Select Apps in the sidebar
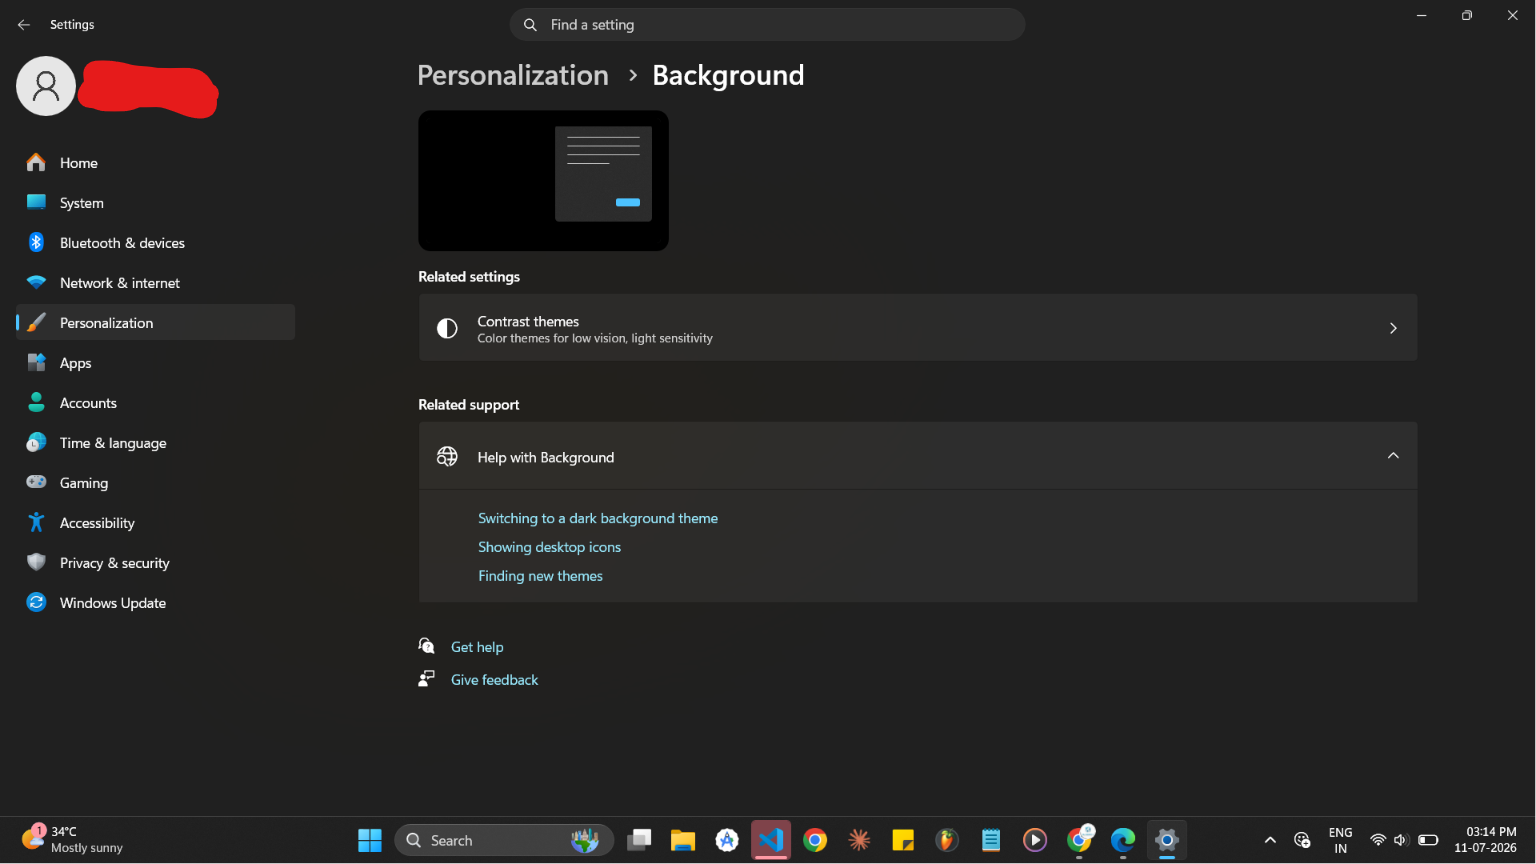1536x864 pixels. [x=155, y=363]
